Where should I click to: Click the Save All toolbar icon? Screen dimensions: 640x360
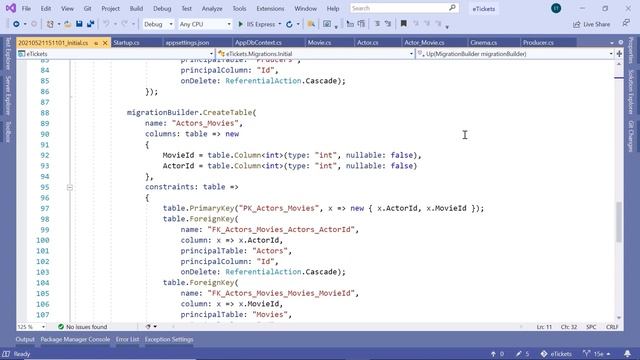(91, 24)
